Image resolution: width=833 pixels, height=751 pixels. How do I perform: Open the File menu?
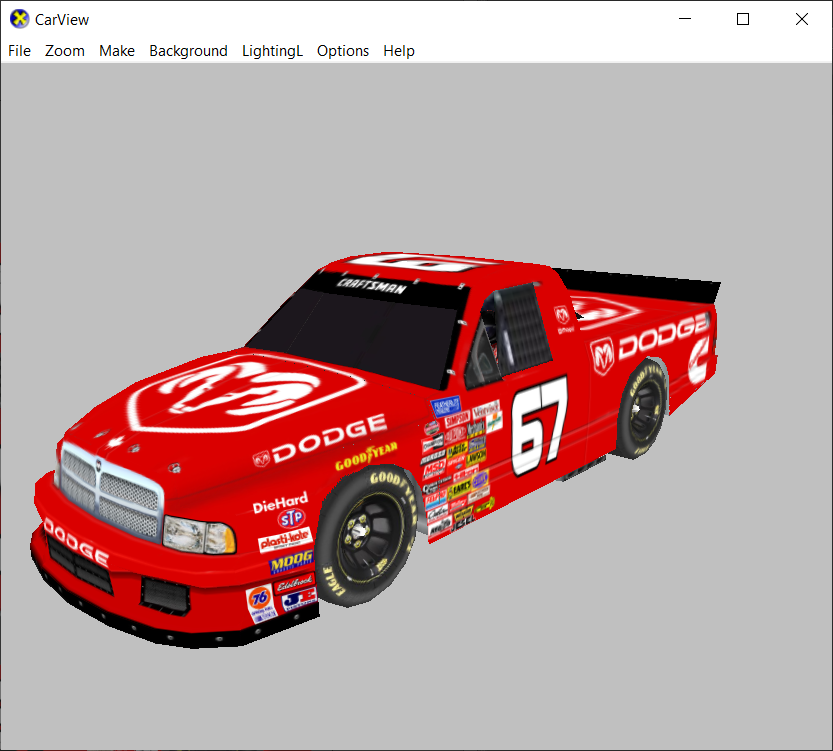click(x=19, y=51)
